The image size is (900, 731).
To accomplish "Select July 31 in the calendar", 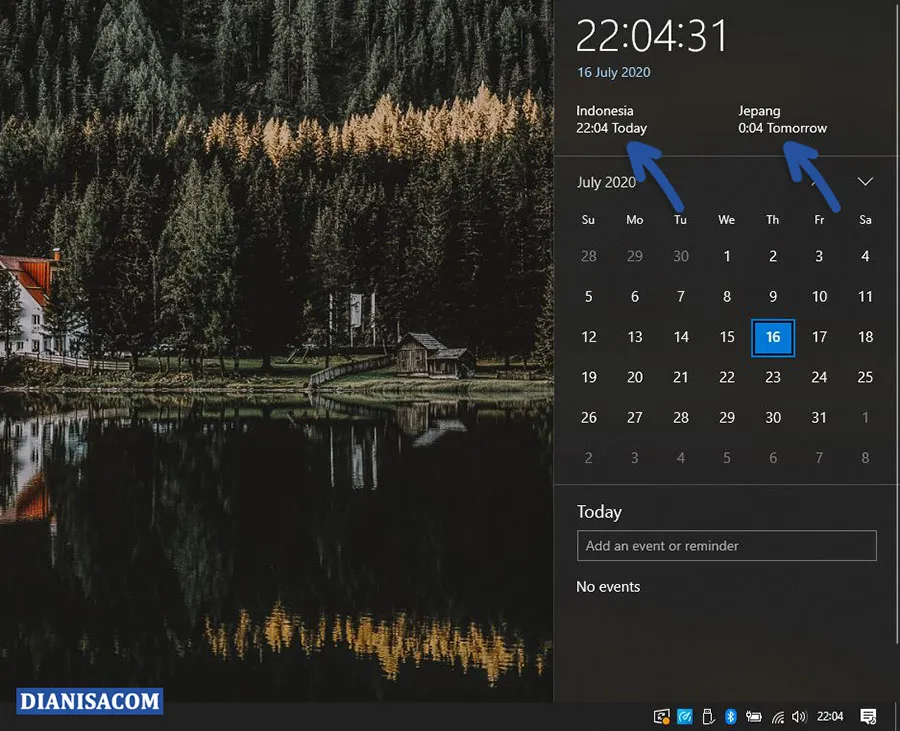I will [x=819, y=418].
